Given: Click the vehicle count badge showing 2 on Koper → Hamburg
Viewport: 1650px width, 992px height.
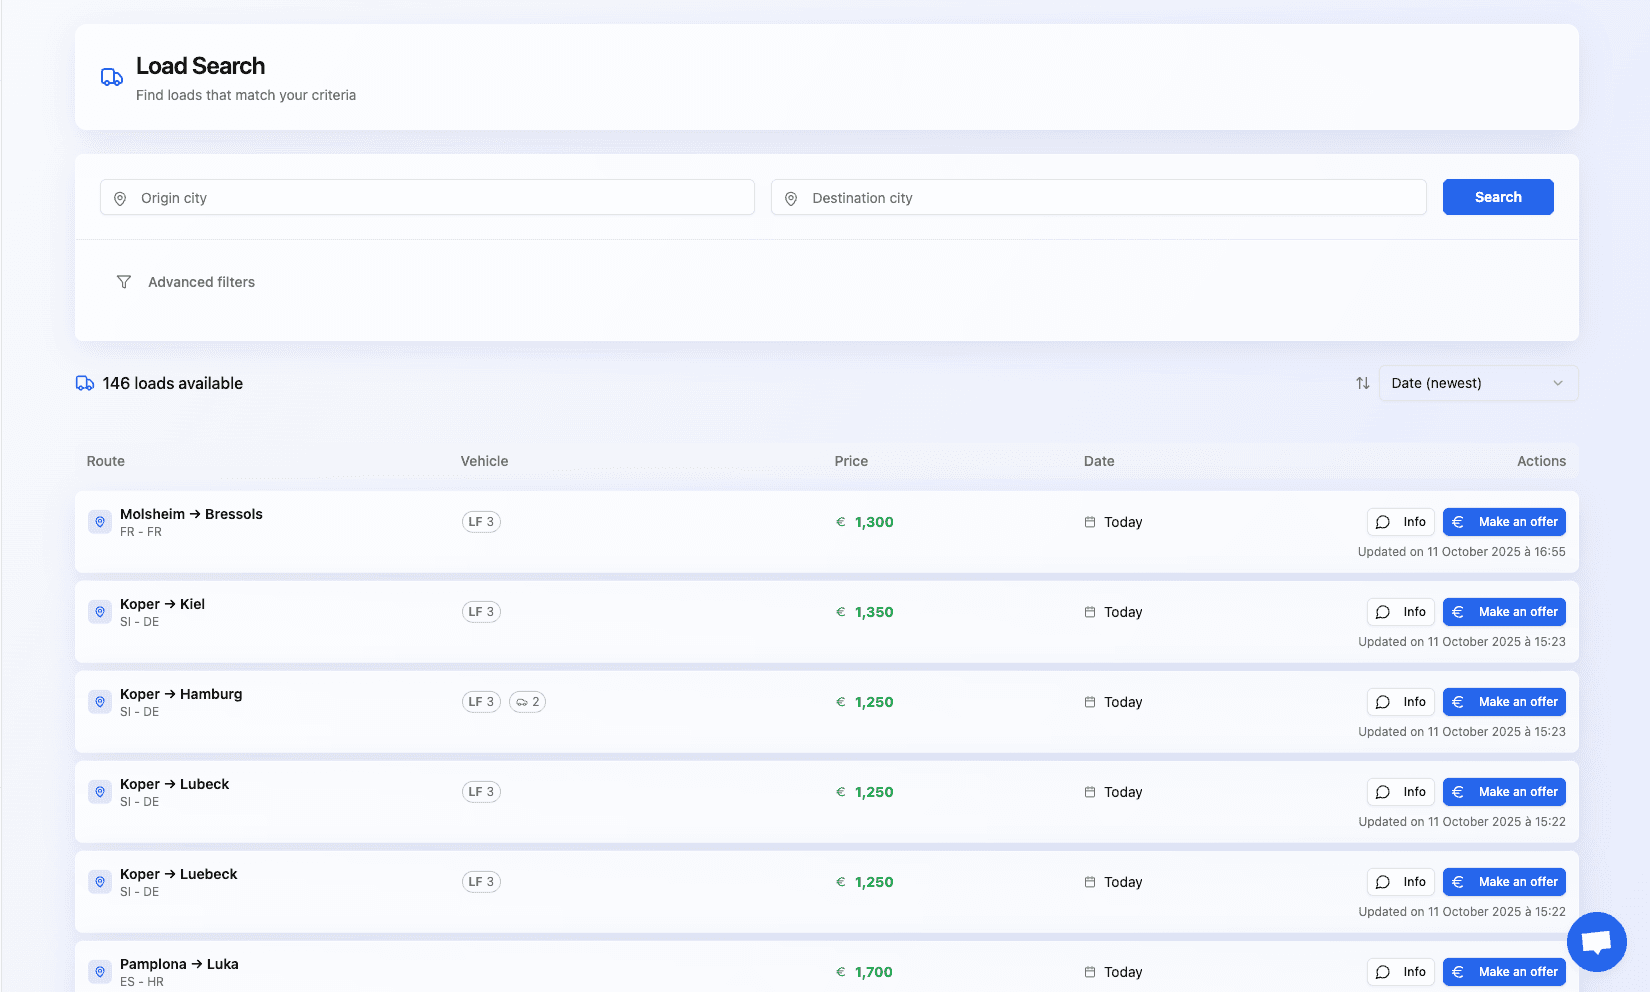Looking at the screenshot, I should pyautogui.click(x=528, y=701).
